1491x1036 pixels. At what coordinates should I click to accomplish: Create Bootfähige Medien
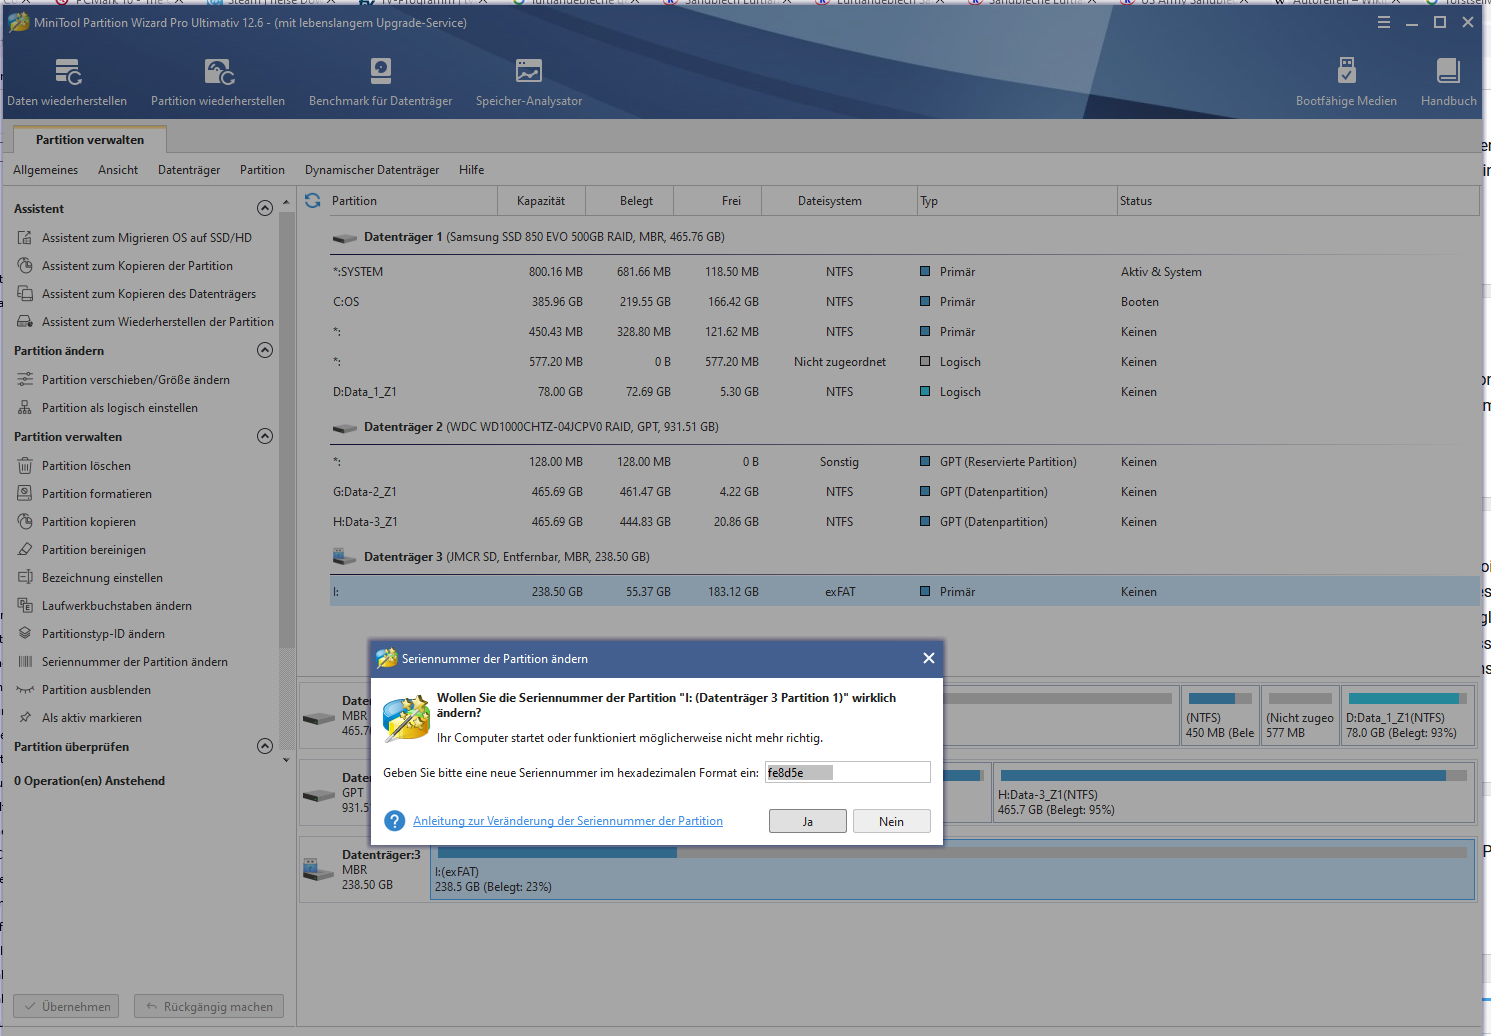click(x=1346, y=82)
